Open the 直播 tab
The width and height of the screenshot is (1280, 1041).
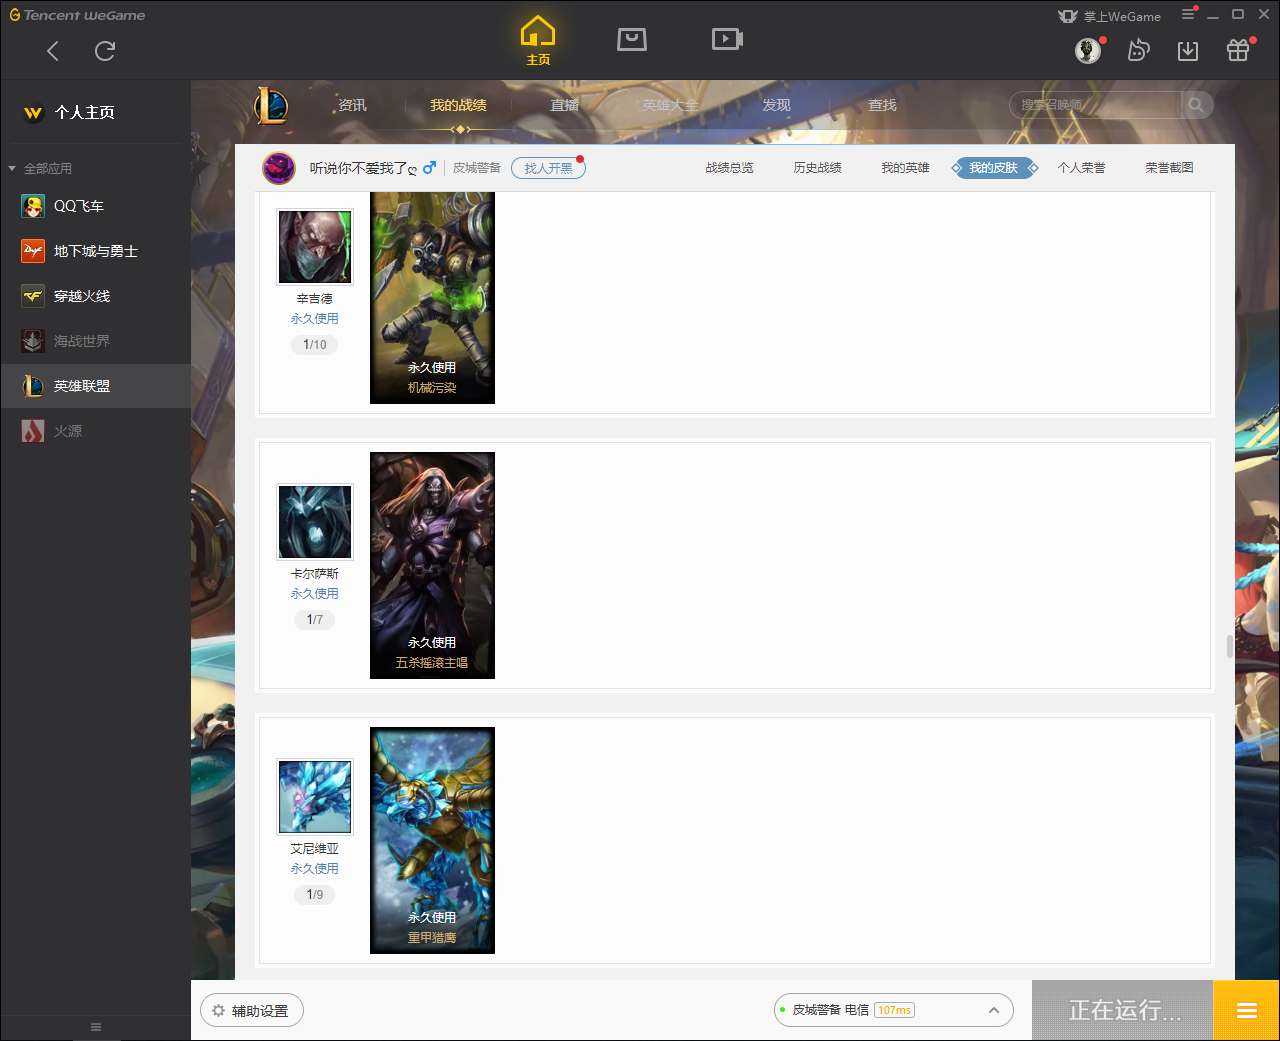(564, 105)
